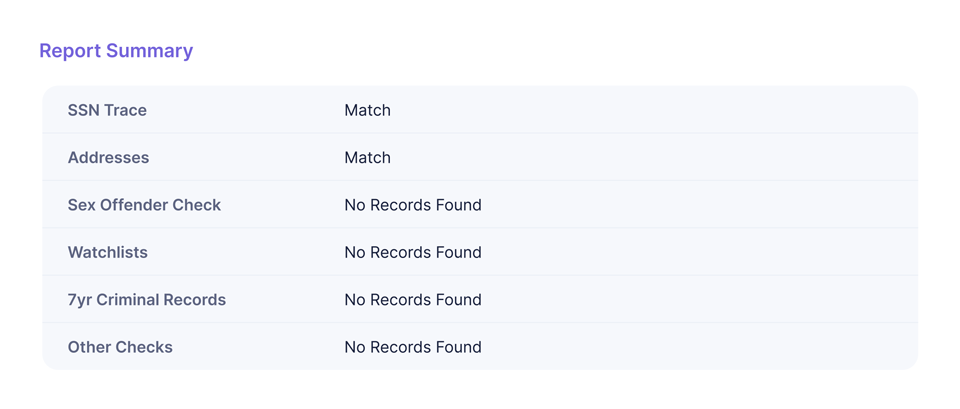Click the Addresses label

pyautogui.click(x=108, y=158)
